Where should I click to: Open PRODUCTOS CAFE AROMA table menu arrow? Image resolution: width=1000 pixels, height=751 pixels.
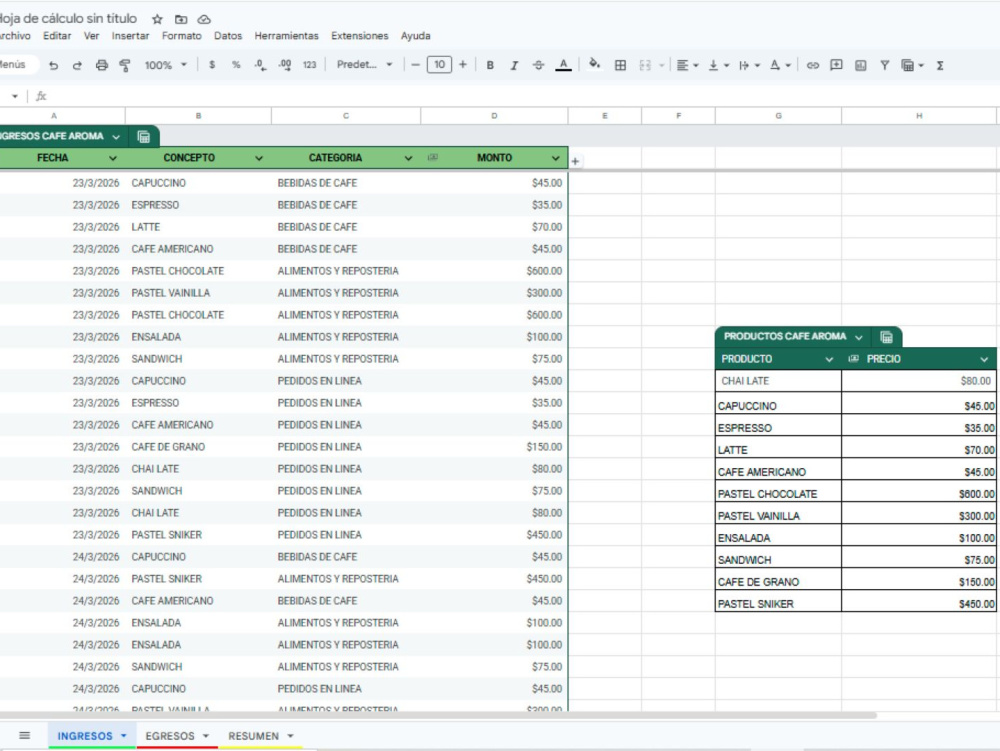[858, 337]
